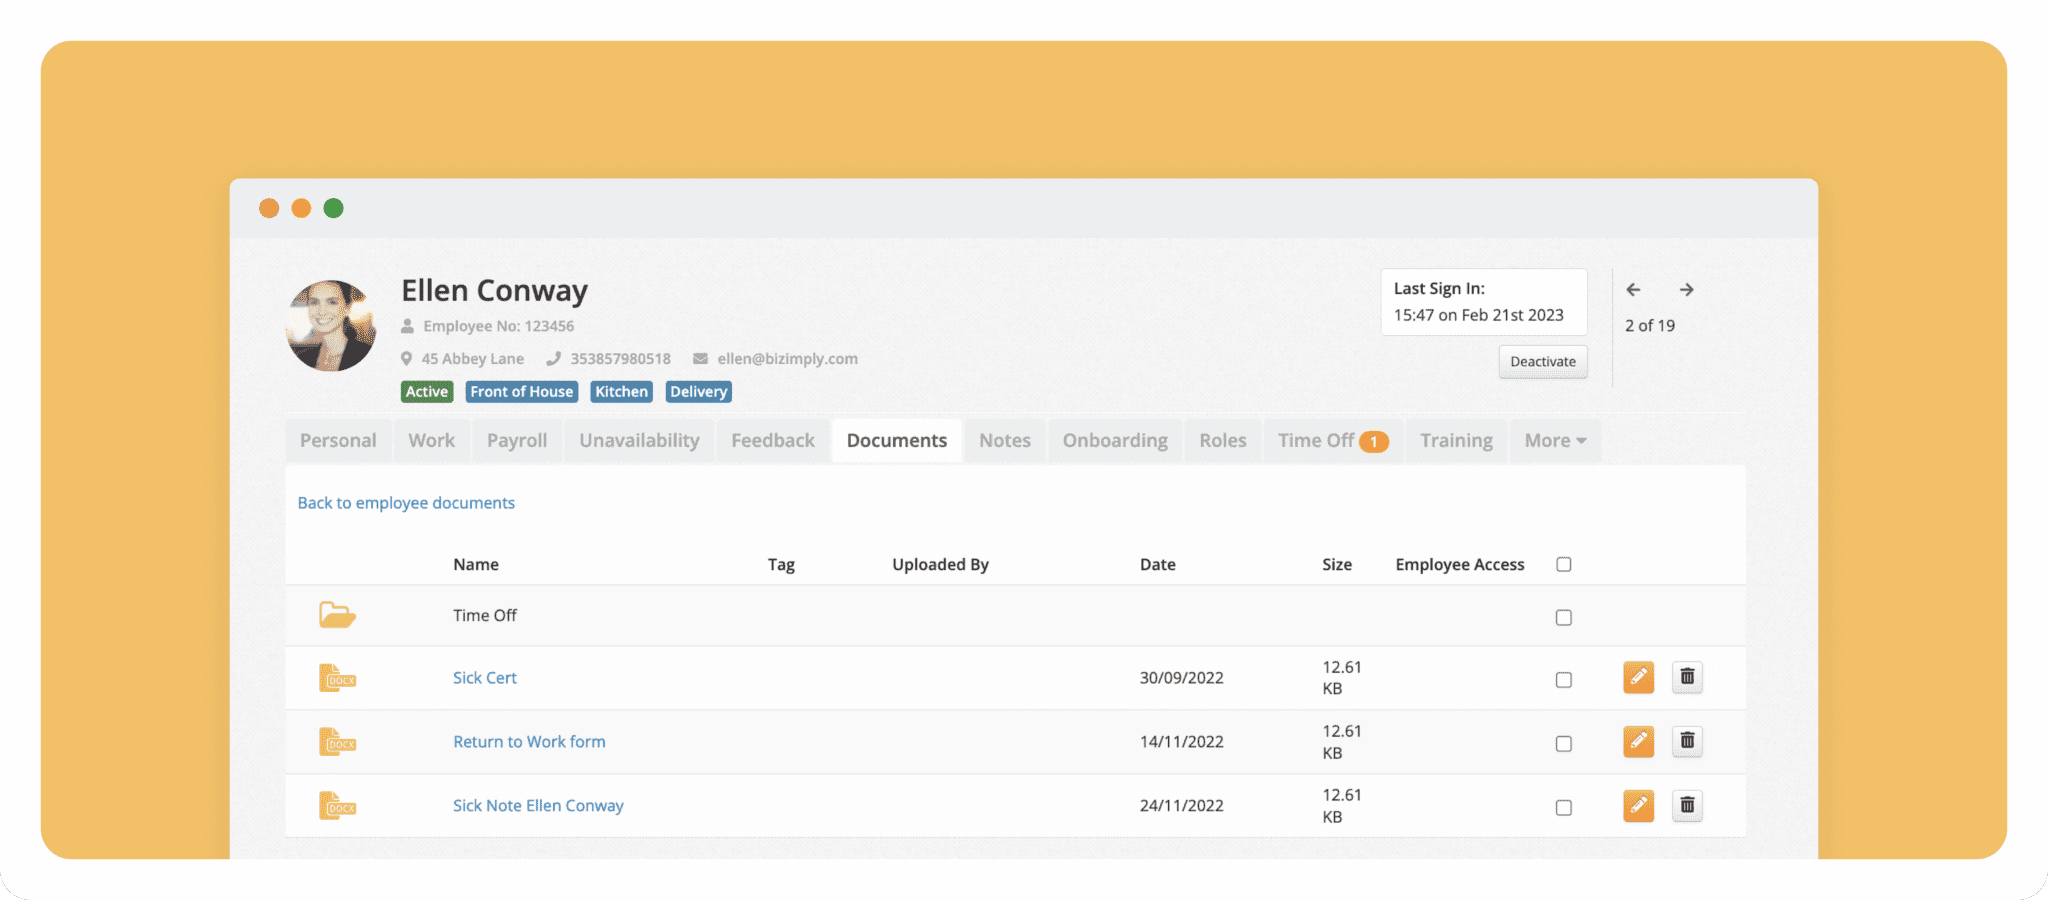Viewport: 2048px width, 900px height.
Task: Check the Employee Access checkbox for Sick Cert
Action: point(1563,678)
